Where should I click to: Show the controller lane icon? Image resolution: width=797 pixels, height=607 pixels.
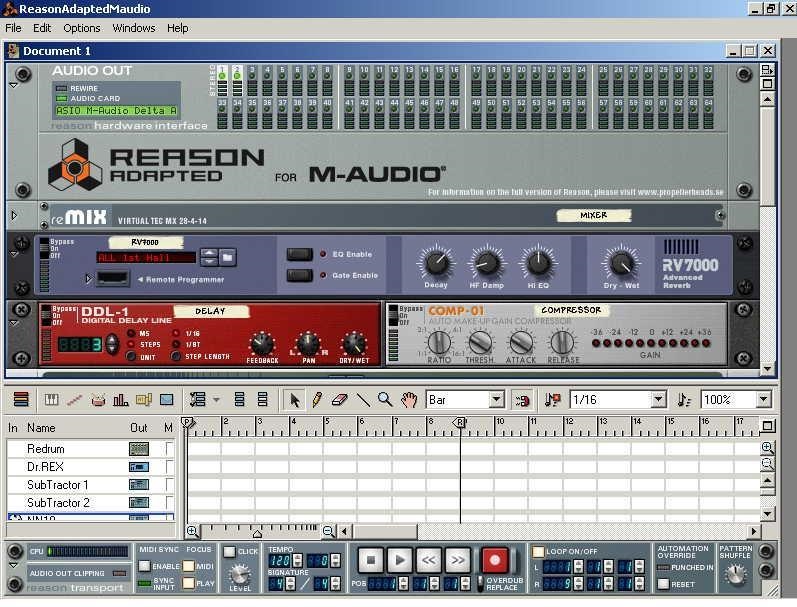click(x=167, y=400)
